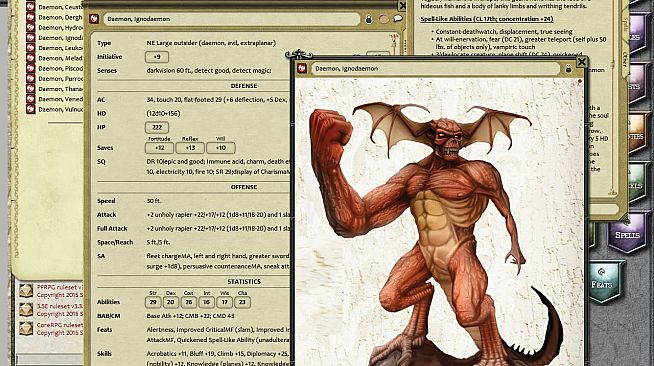This screenshot has width=654, height=366.
Task: Click the HP 222 box
Action: click(157, 127)
